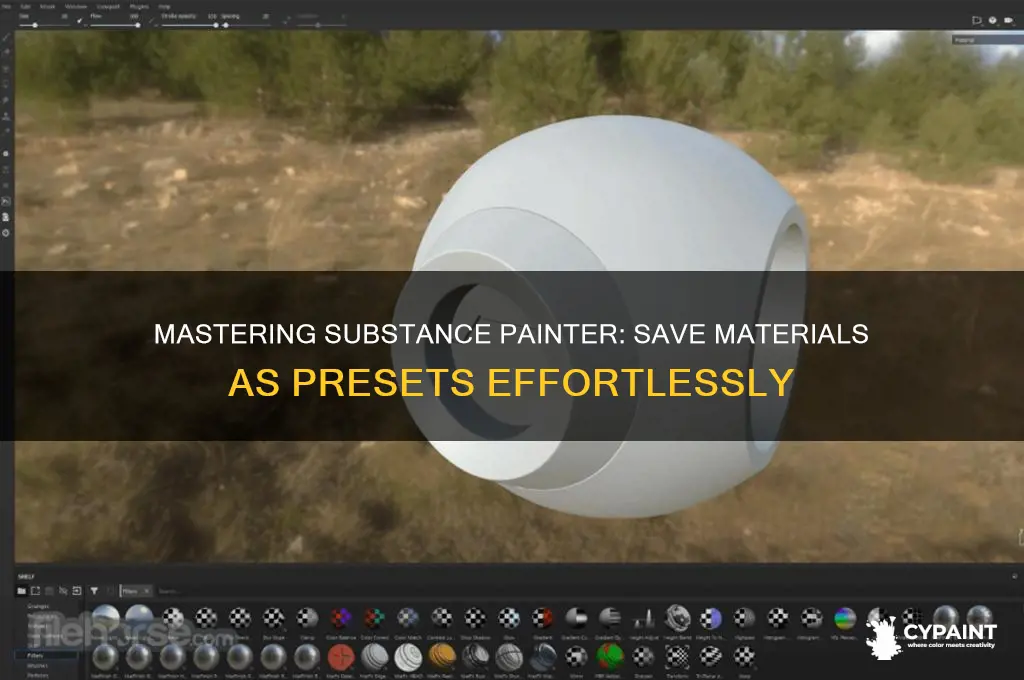Open the Mode menu
Screen dimensions: 1024x680
tap(48, 7)
